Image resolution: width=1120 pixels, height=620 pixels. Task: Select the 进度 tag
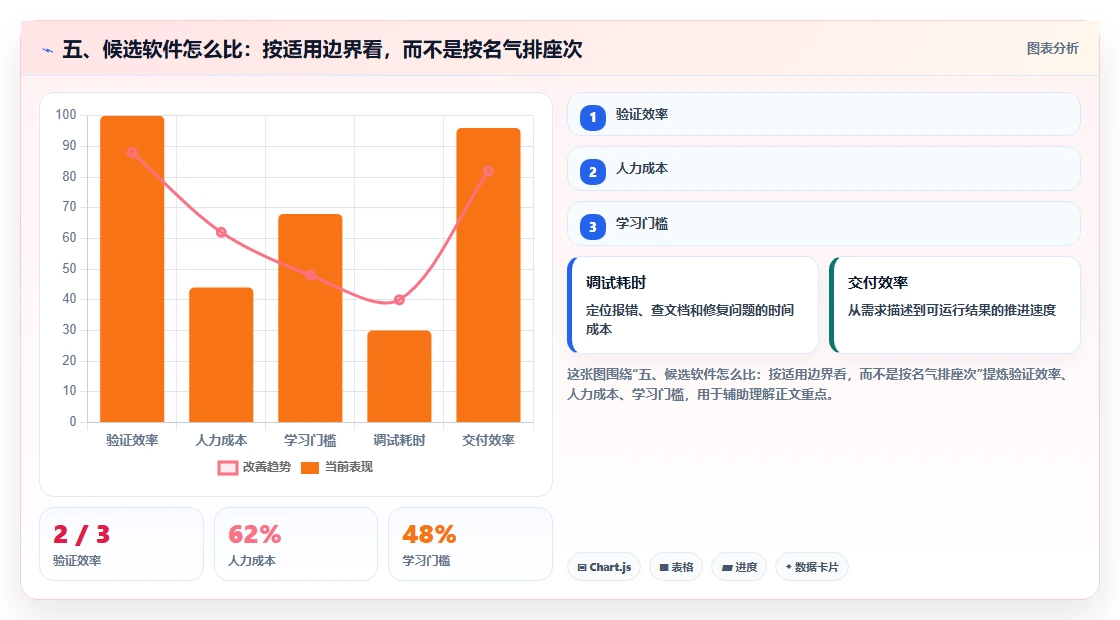tap(739, 567)
